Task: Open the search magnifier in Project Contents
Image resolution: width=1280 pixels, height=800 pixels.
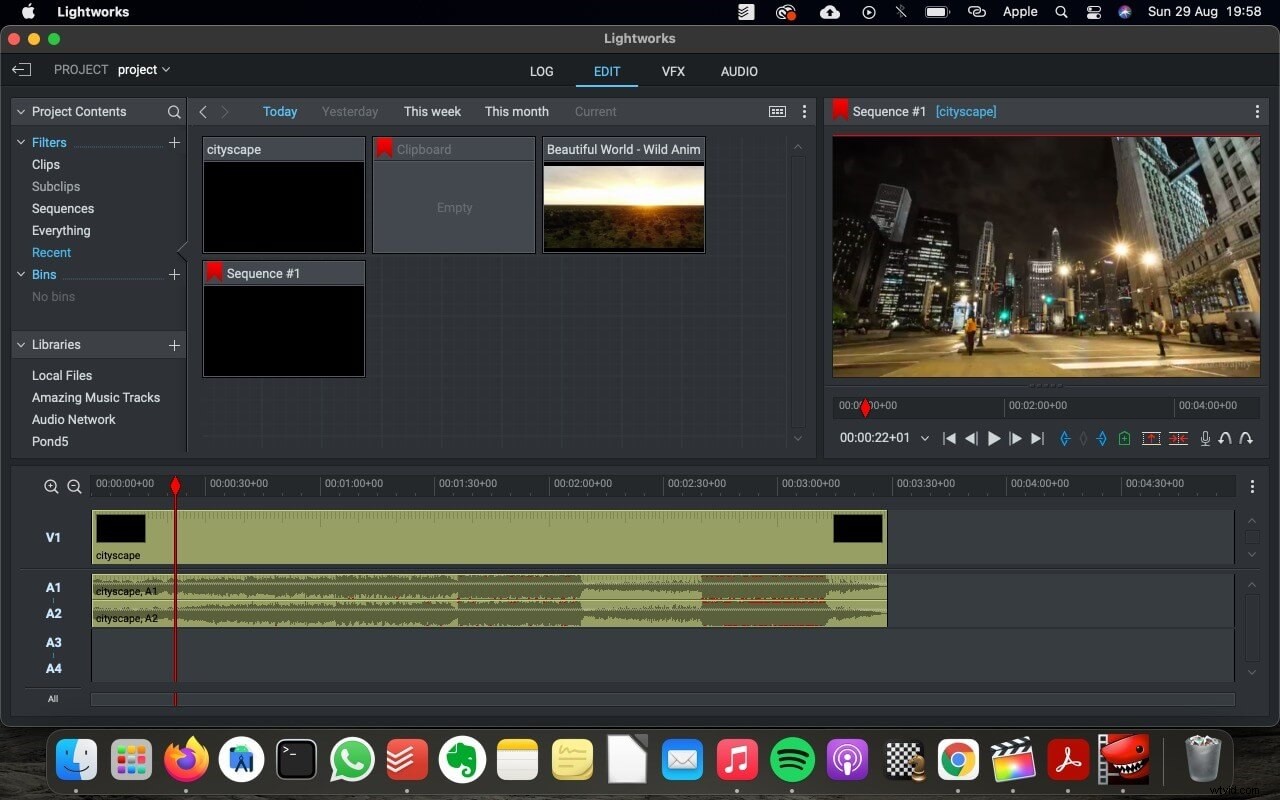Action: click(174, 112)
